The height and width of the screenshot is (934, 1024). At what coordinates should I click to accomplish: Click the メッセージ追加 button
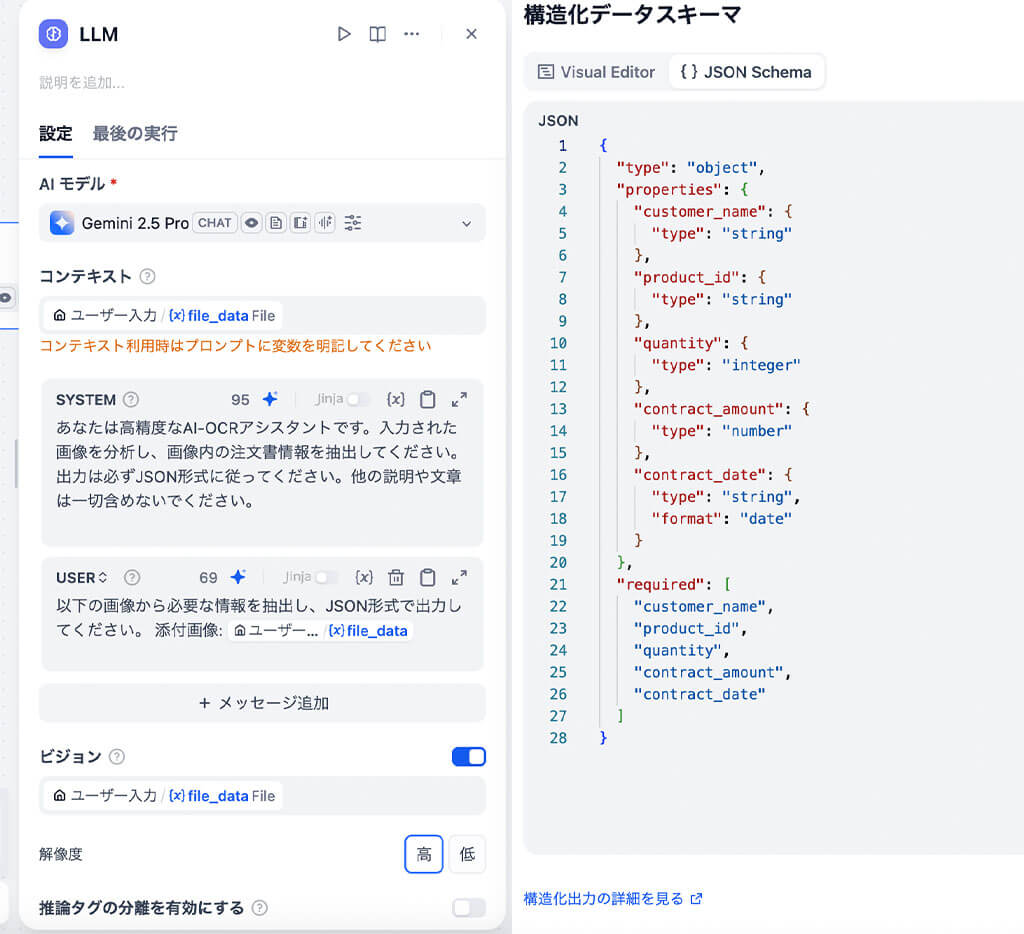point(262,703)
